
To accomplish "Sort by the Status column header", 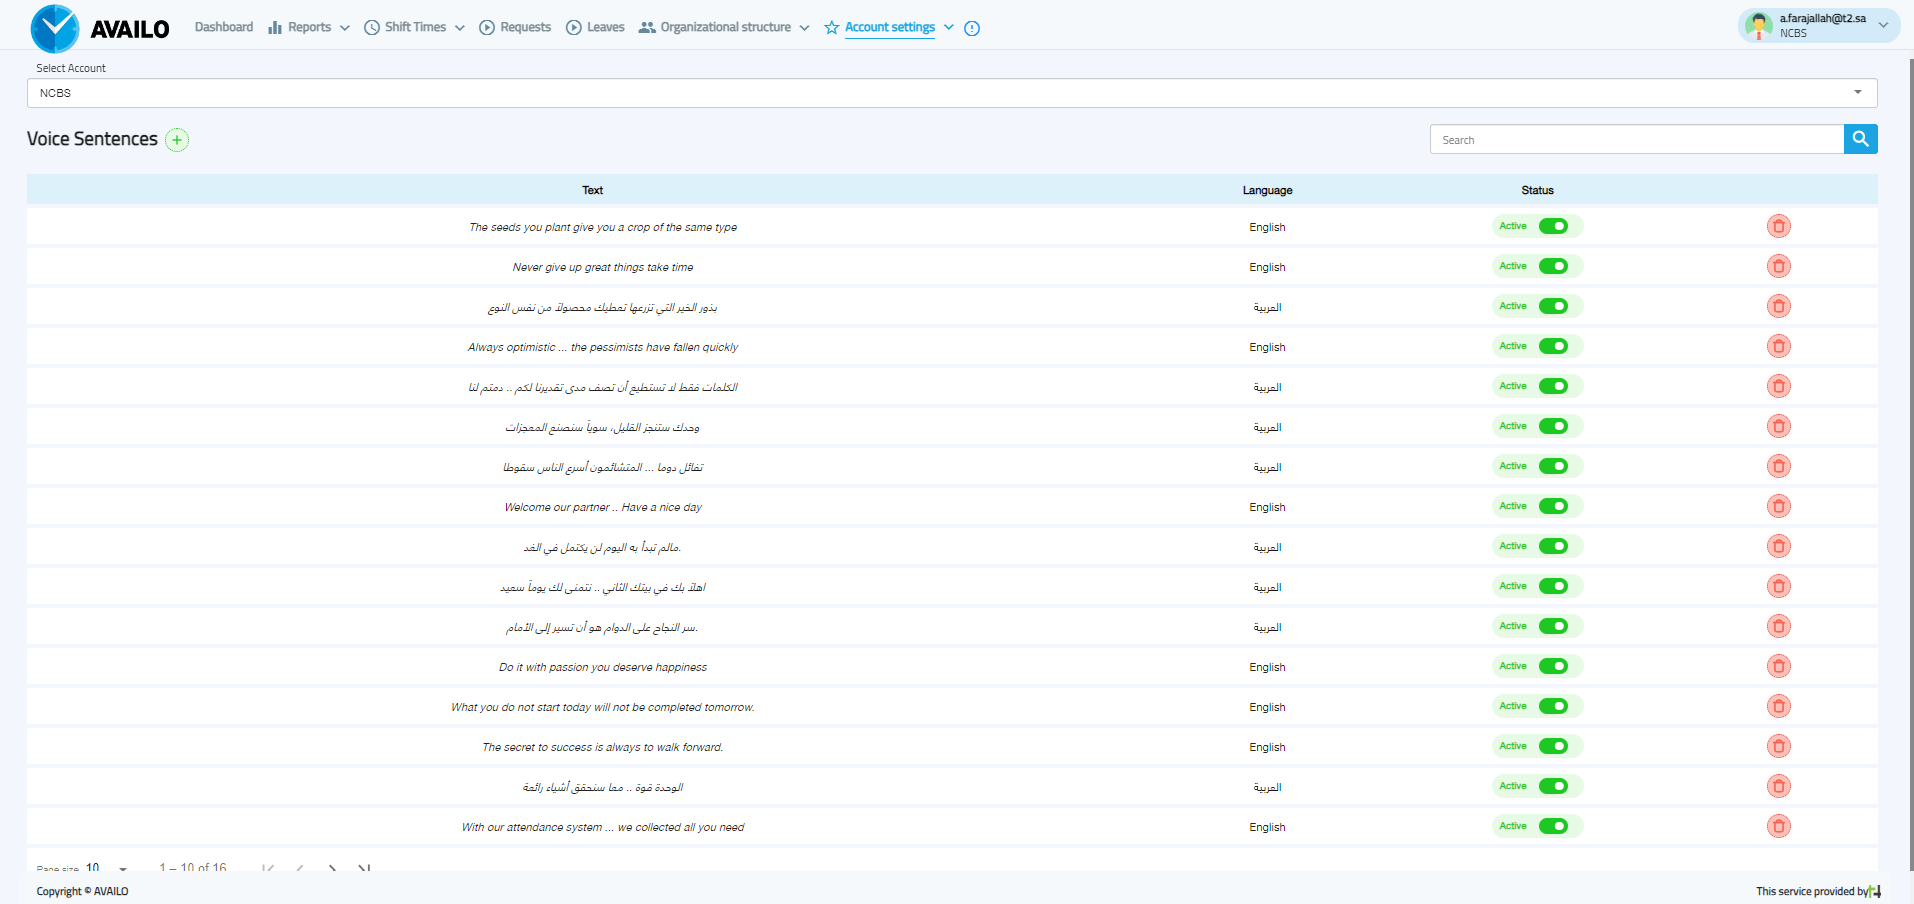I will click(1537, 190).
